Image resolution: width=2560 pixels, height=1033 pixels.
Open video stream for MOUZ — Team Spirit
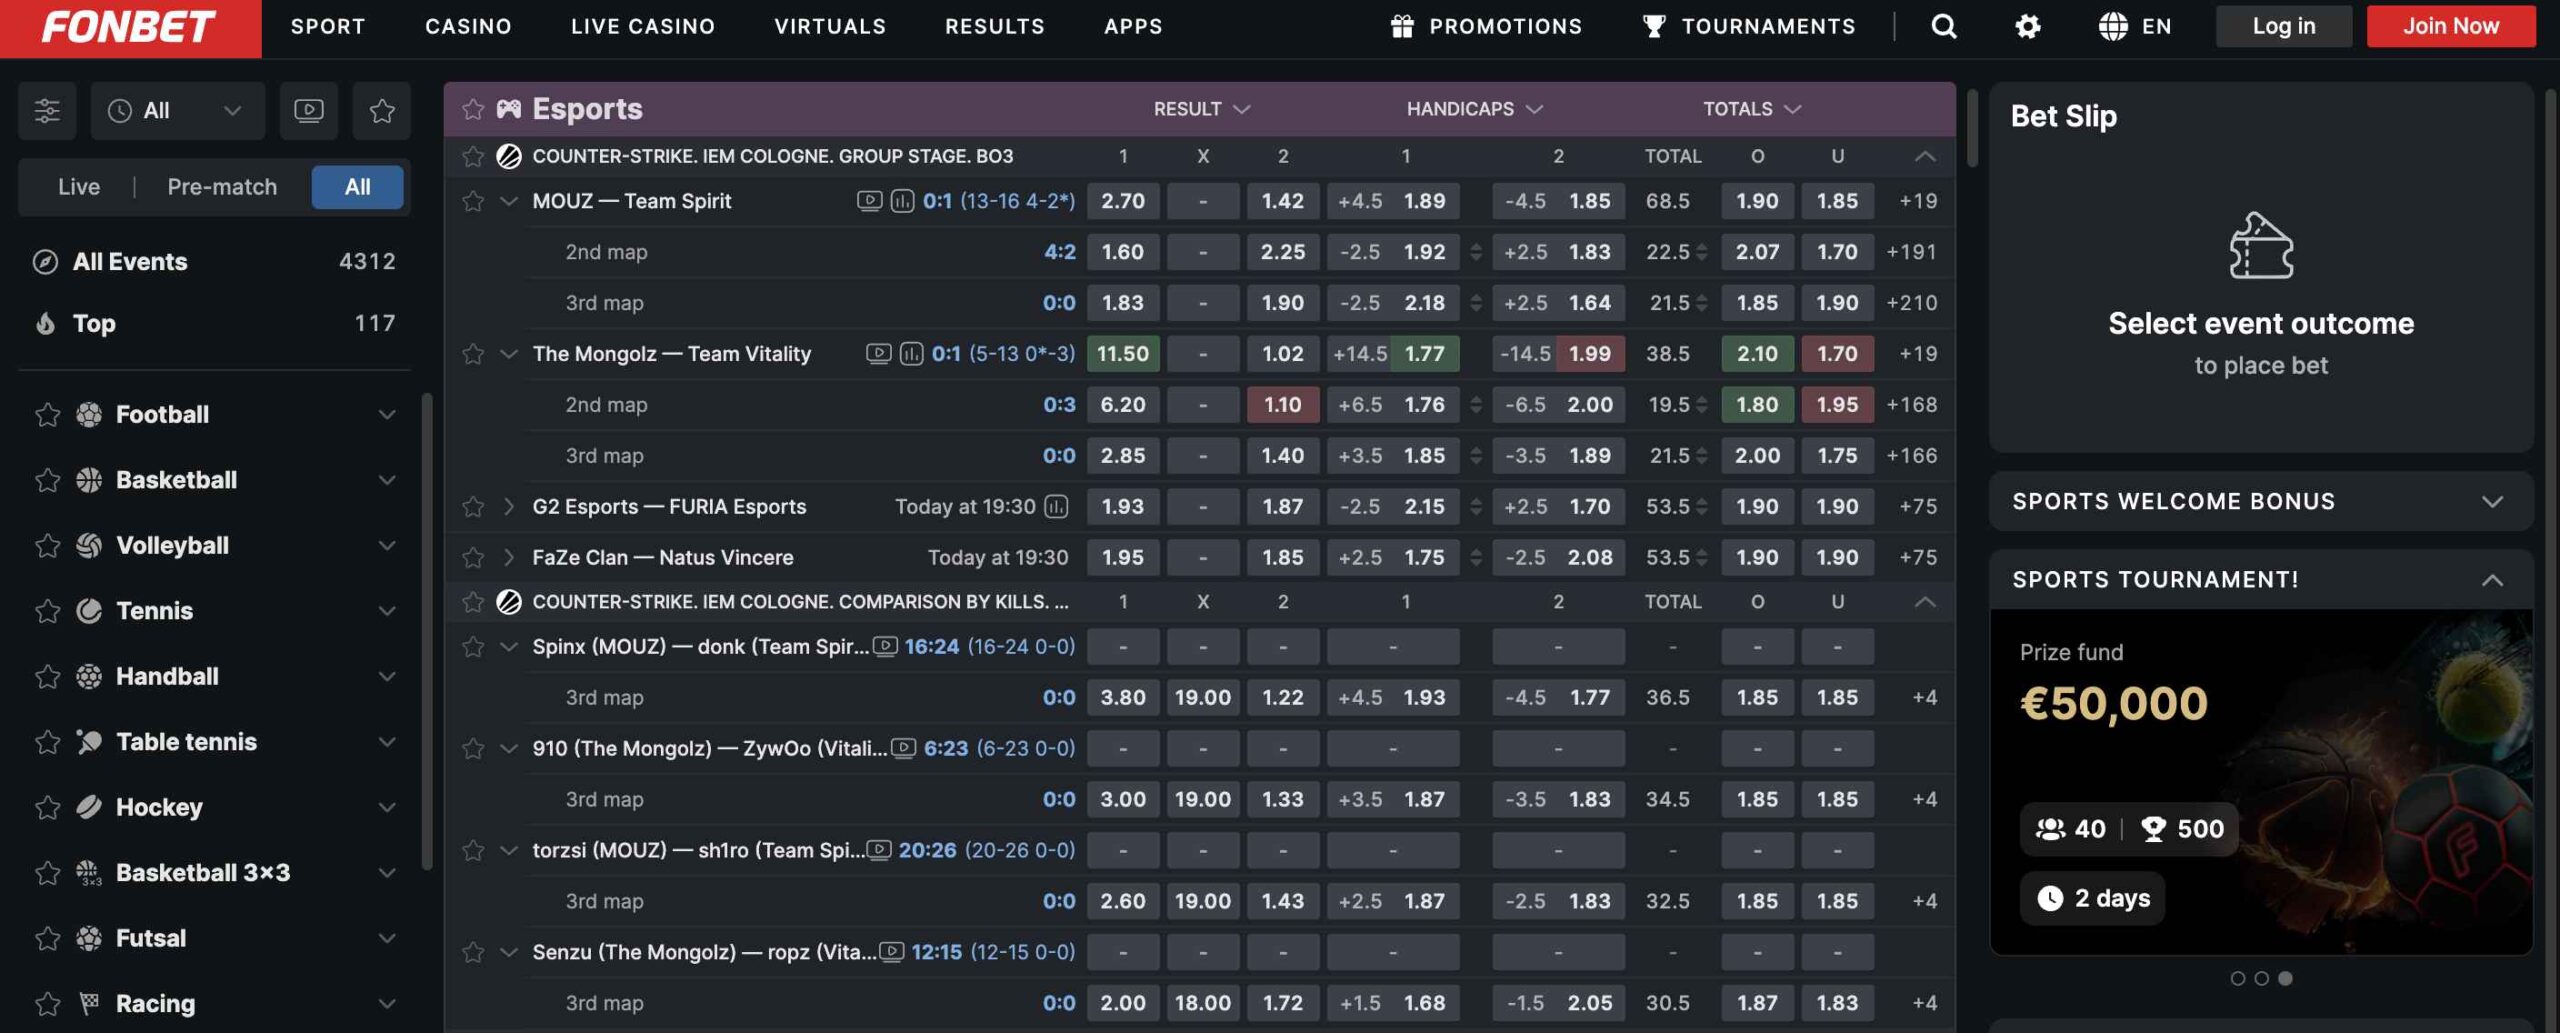tap(869, 201)
